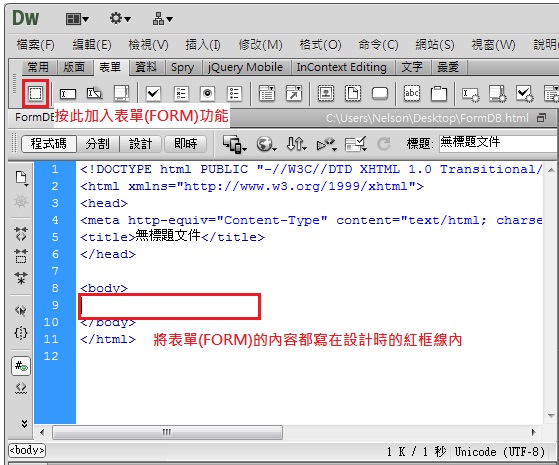This screenshot has height=465, width=559.
Task: Click the horizontal scrollbar thumb
Action: [167, 432]
